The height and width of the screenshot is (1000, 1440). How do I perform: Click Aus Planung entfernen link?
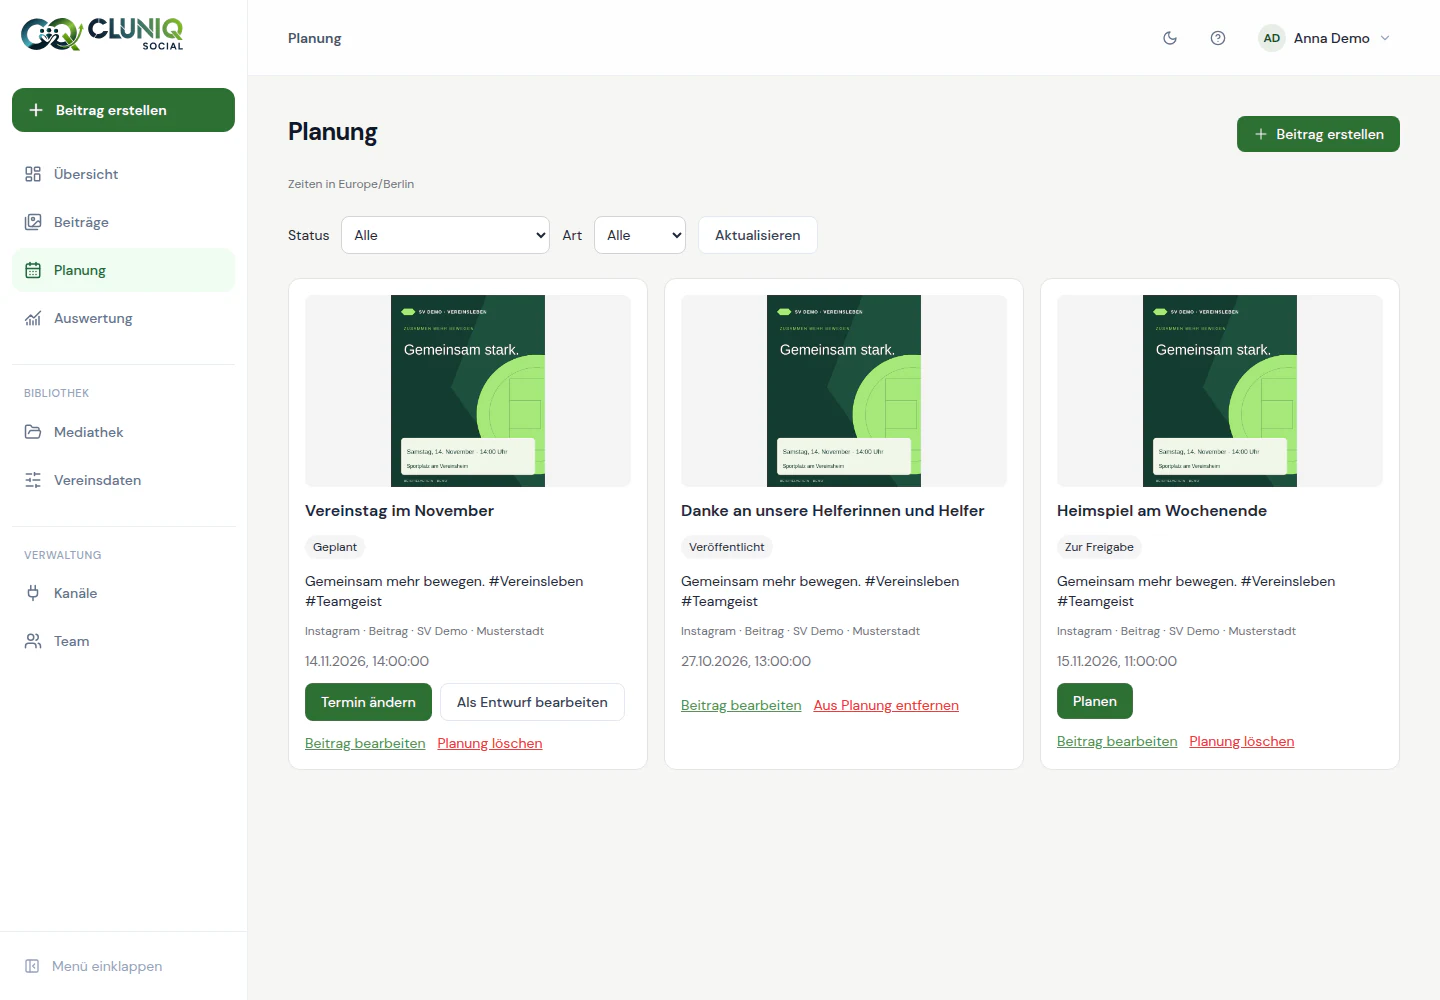pos(886,705)
